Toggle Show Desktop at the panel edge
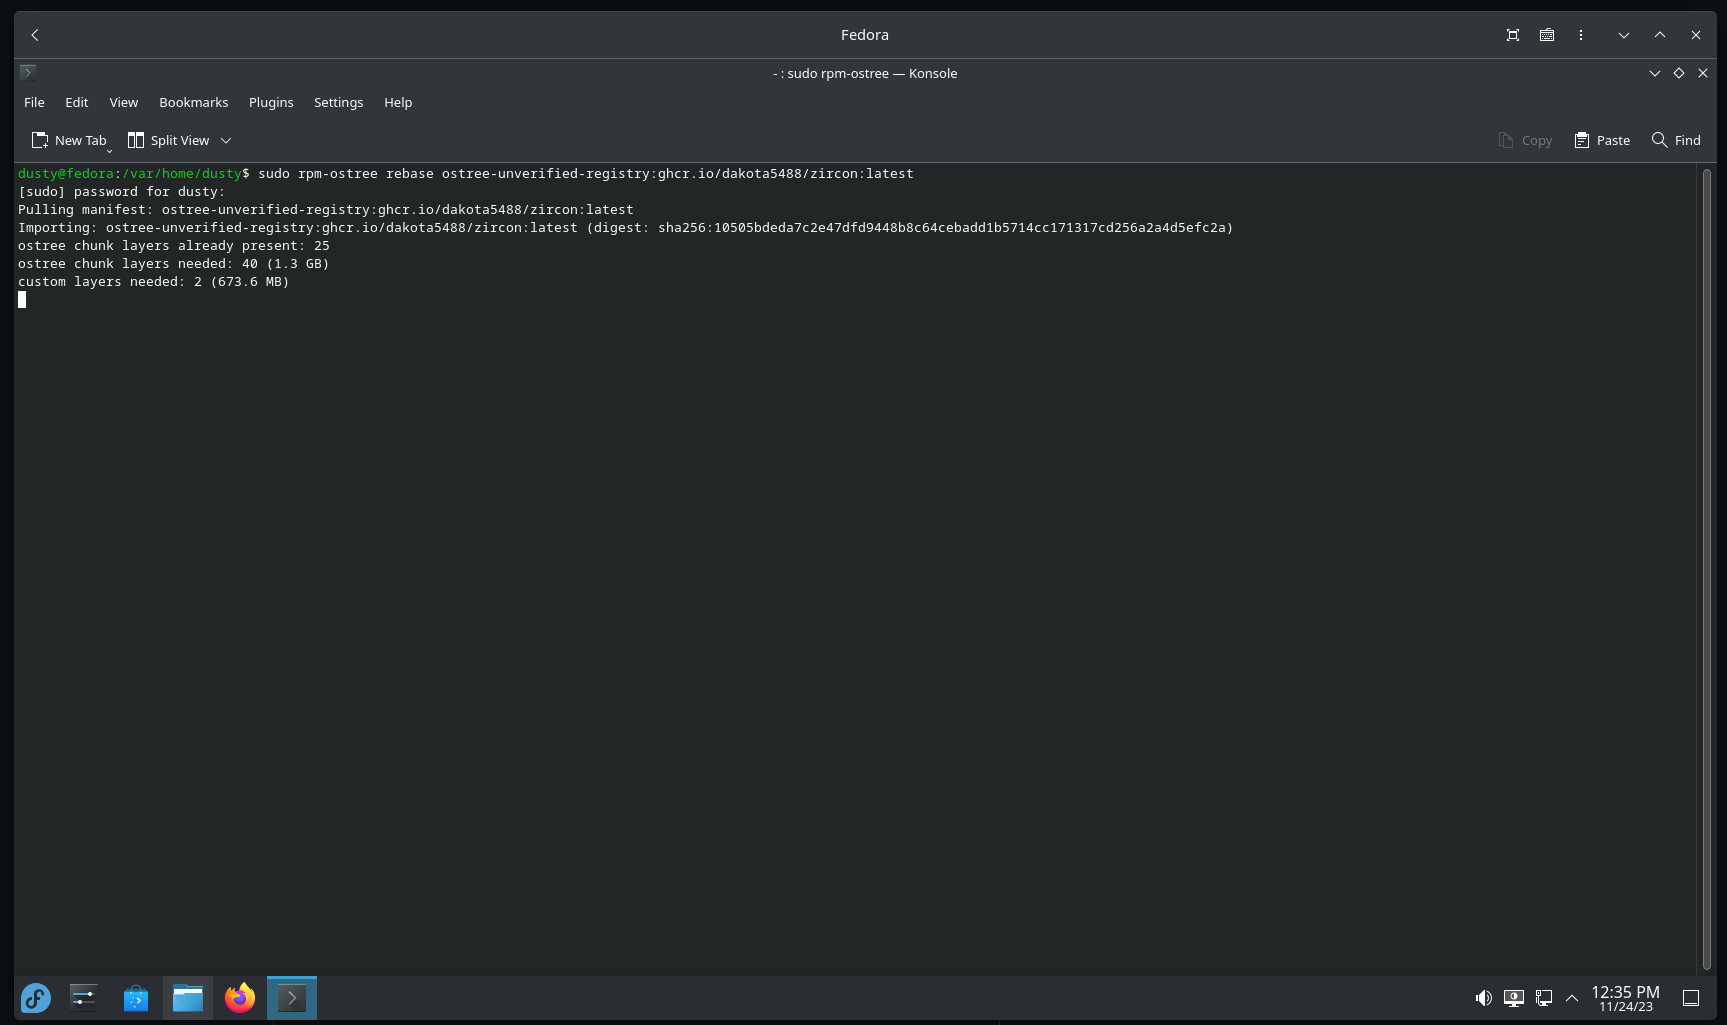 [x=1691, y=998]
